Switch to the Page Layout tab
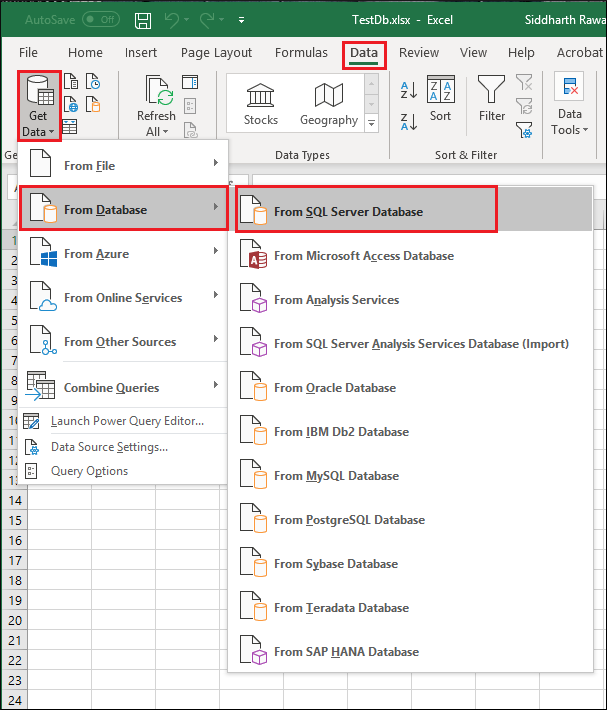 (216, 53)
